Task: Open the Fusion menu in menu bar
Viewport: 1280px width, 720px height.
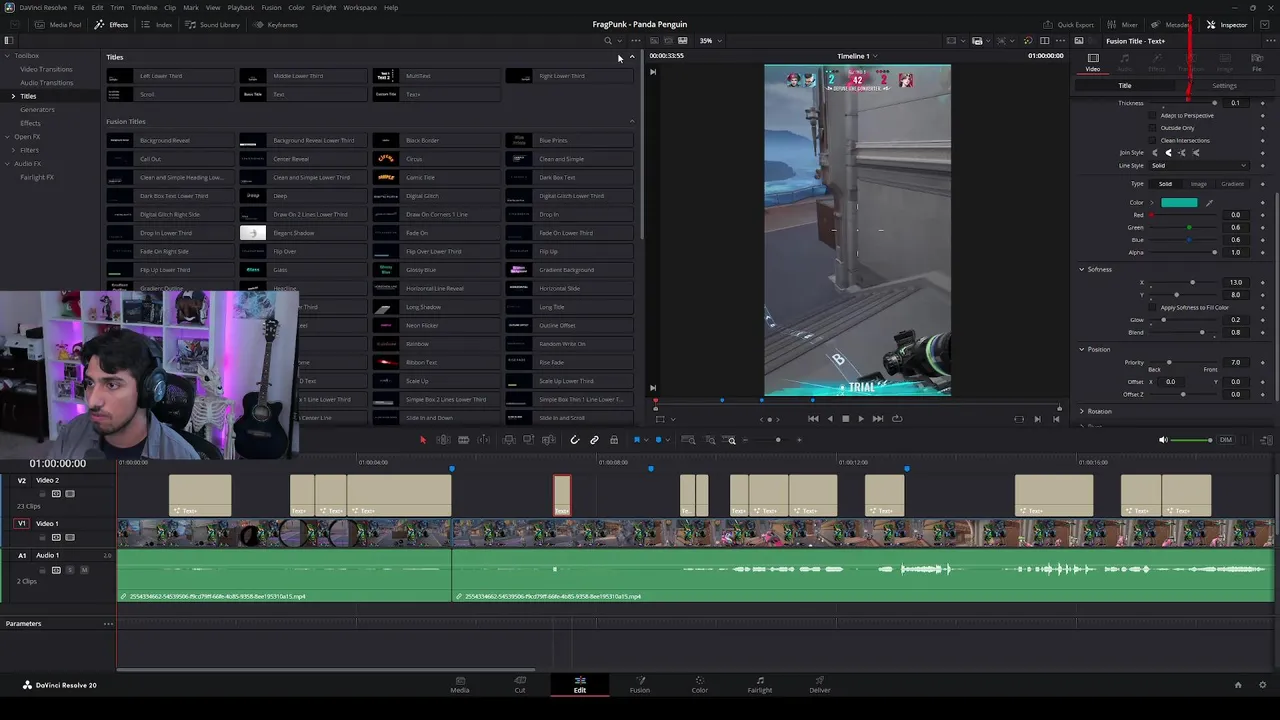Action: pyautogui.click(x=271, y=7)
